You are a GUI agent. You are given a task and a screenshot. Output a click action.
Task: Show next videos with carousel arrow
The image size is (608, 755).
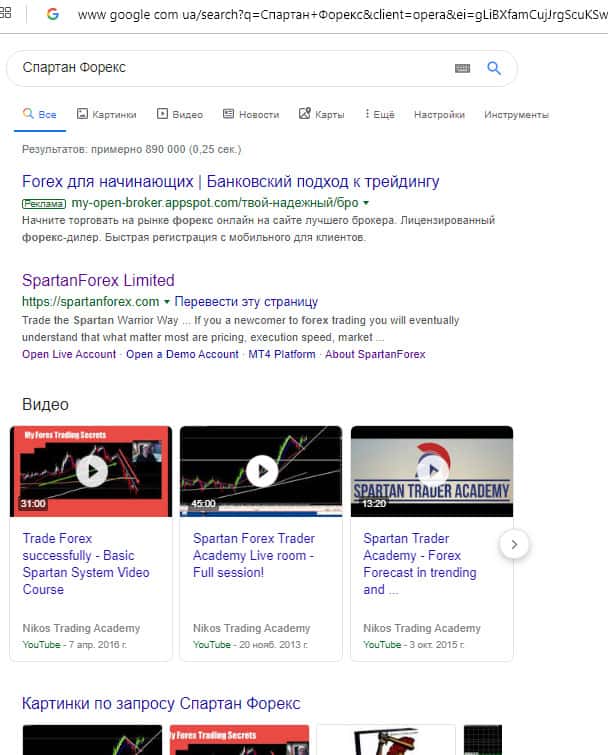(513, 545)
